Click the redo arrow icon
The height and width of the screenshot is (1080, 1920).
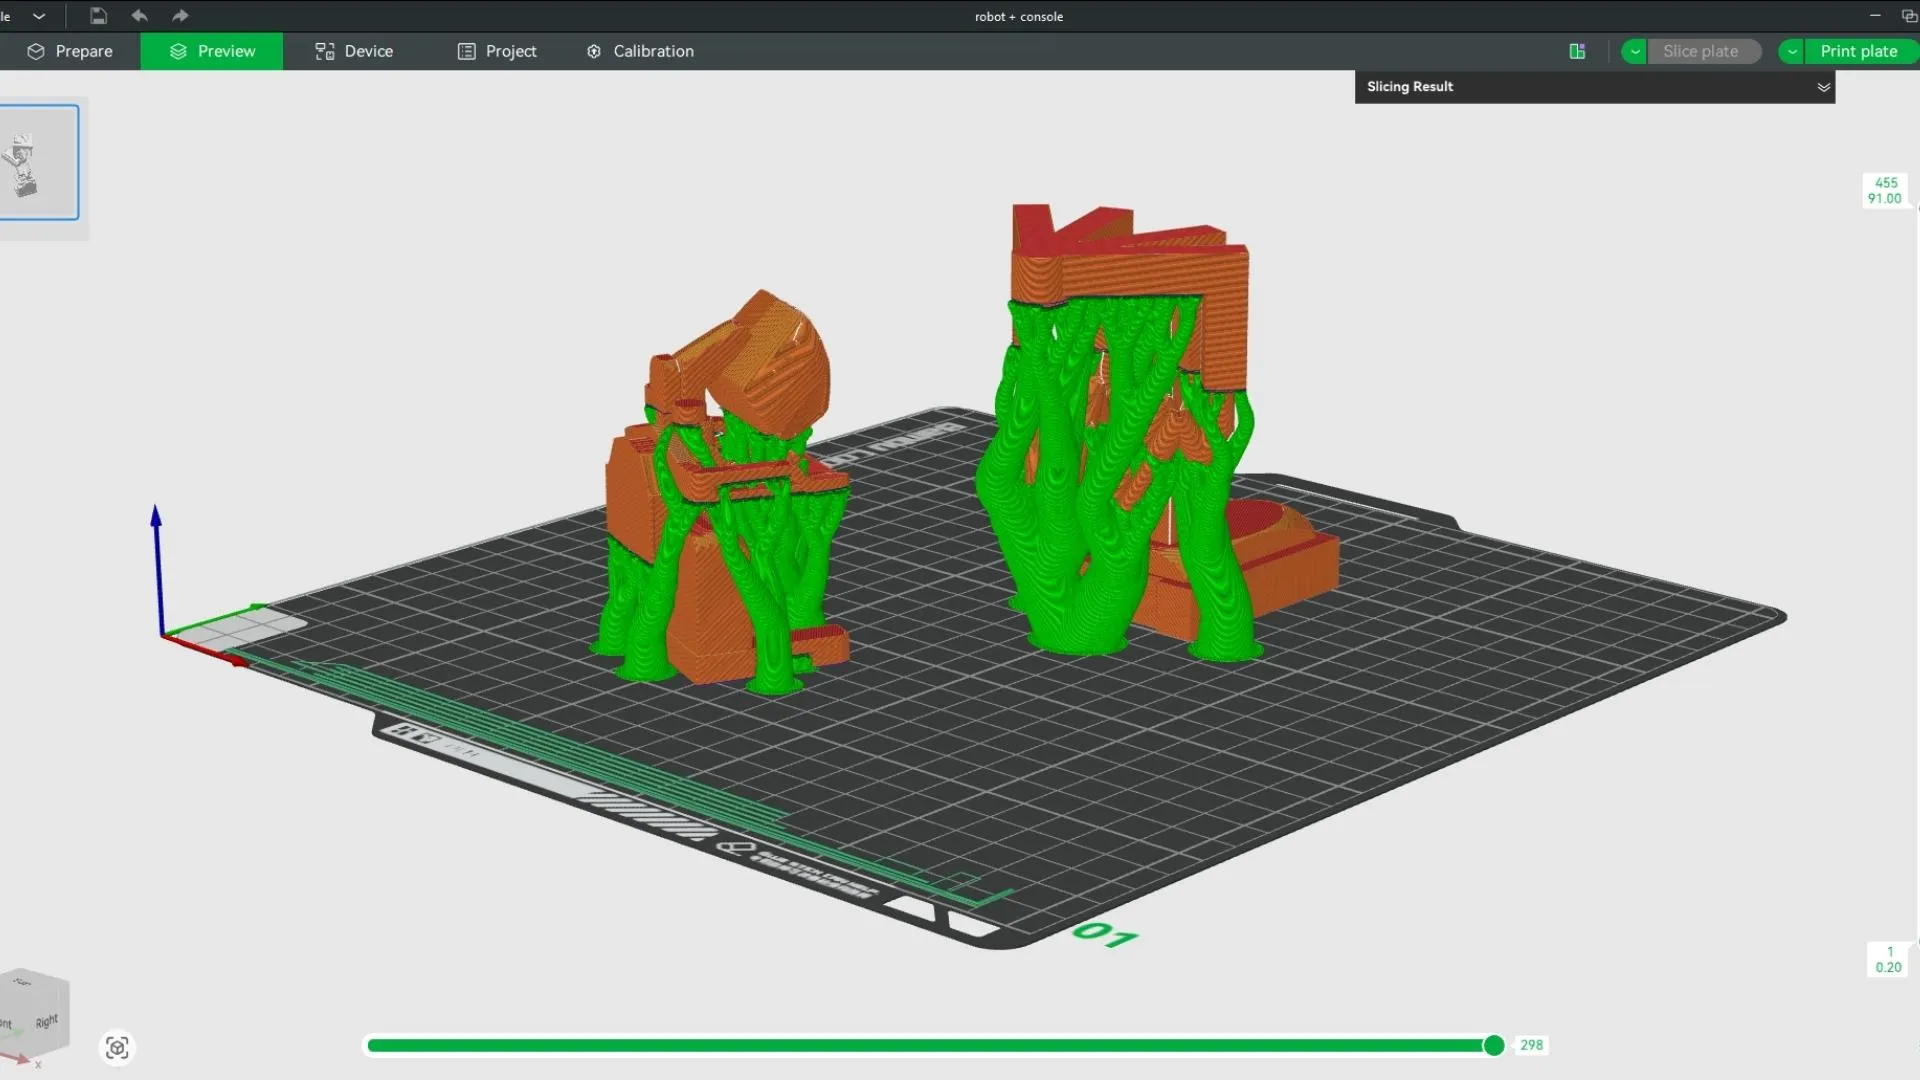tap(180, 16)
